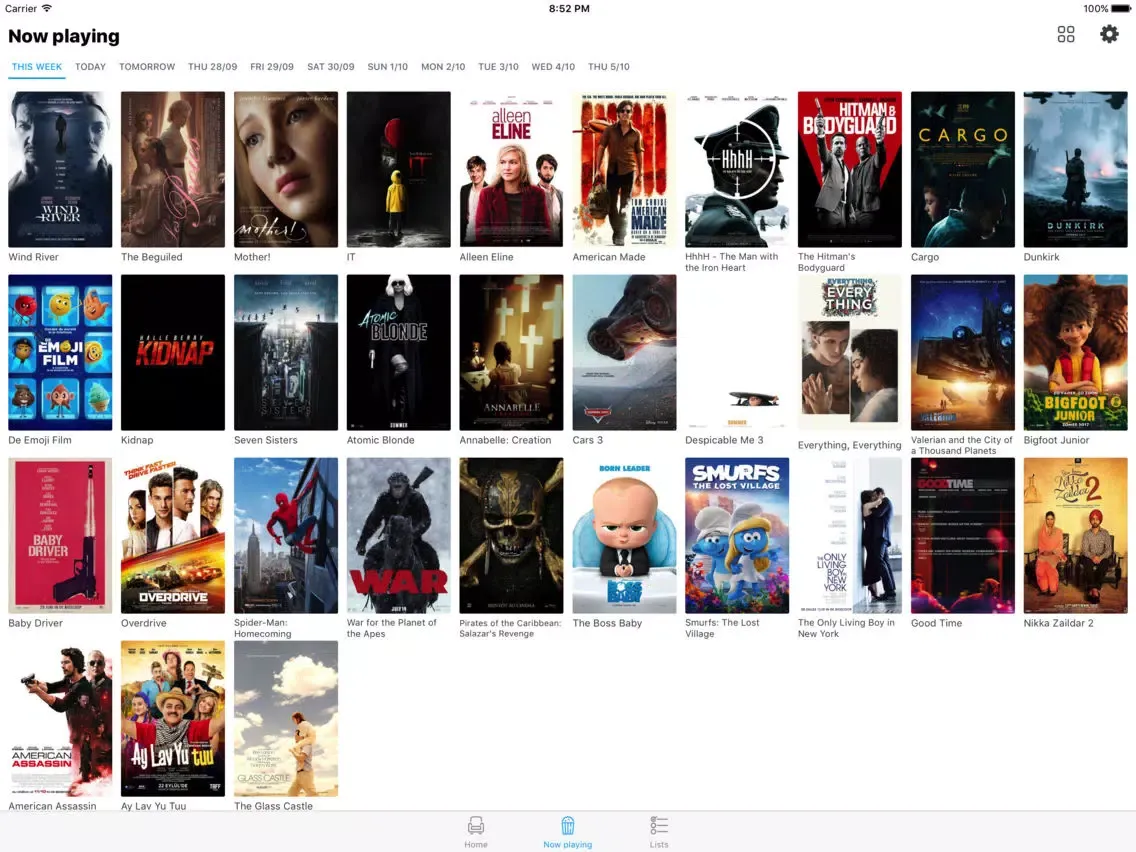This screenshot has width=1136, height=852.
Task: Open the Baby Driver poster
Action: click(x=60, y=535)
